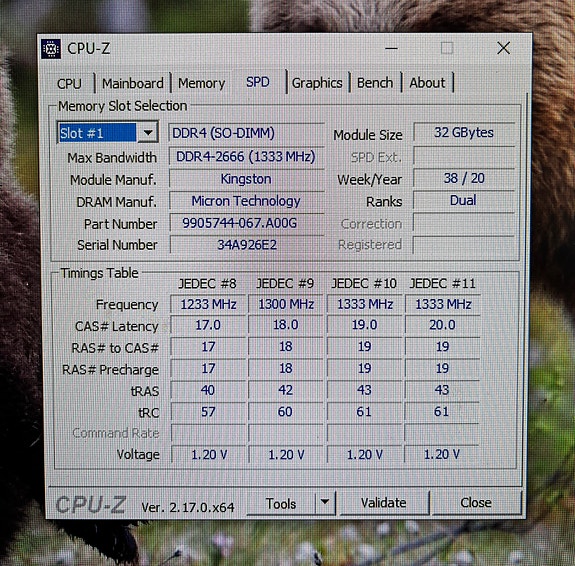
Task: Switch to the CPU tab
Action: coord(69,83)
